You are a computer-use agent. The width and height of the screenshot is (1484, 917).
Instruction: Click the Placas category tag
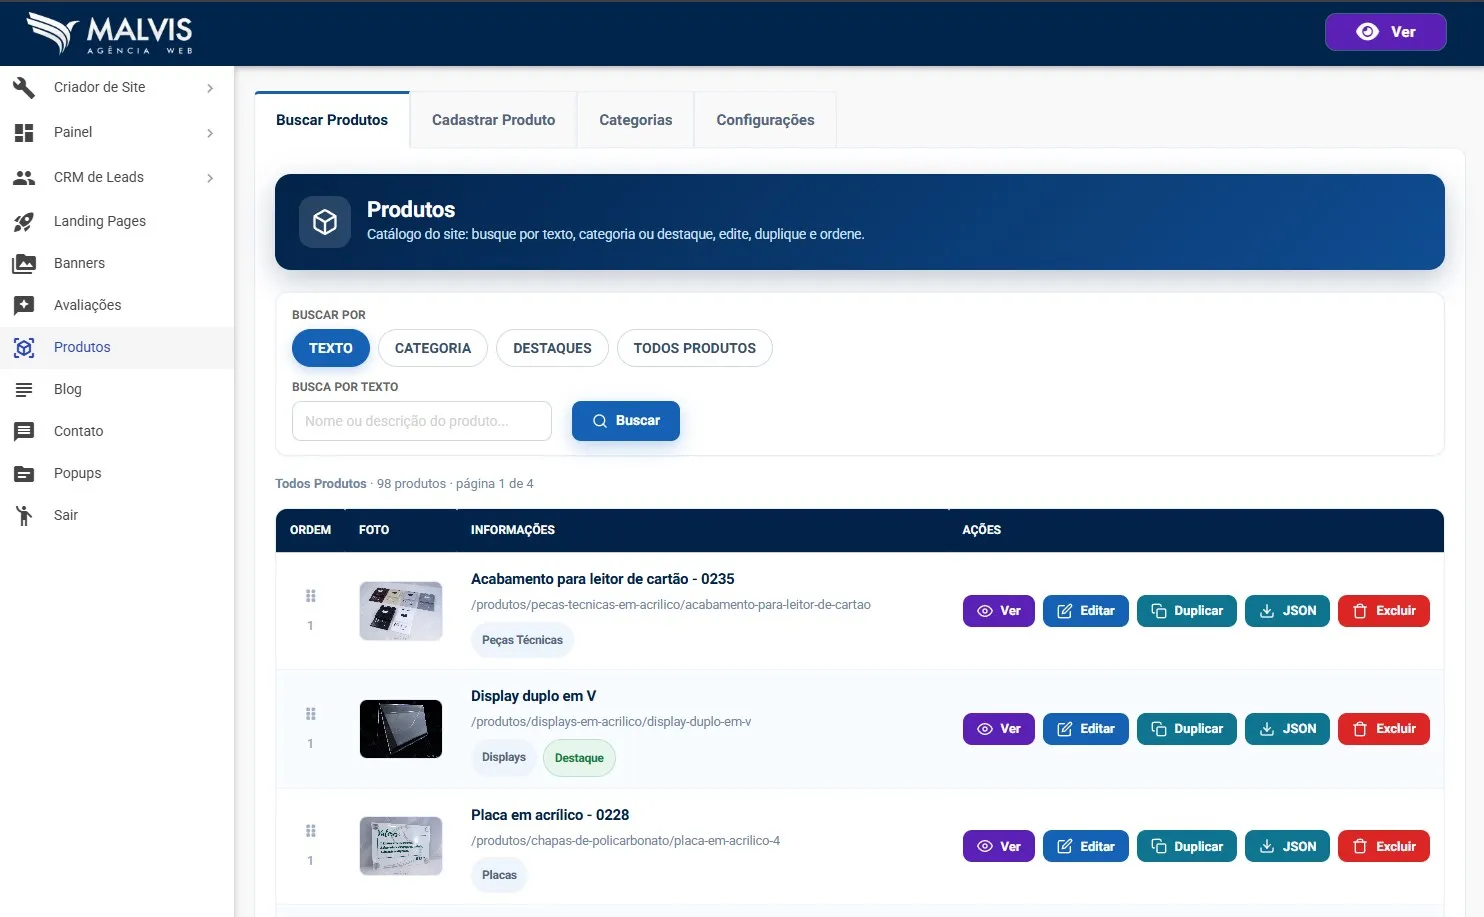click(x=499, y=875)
